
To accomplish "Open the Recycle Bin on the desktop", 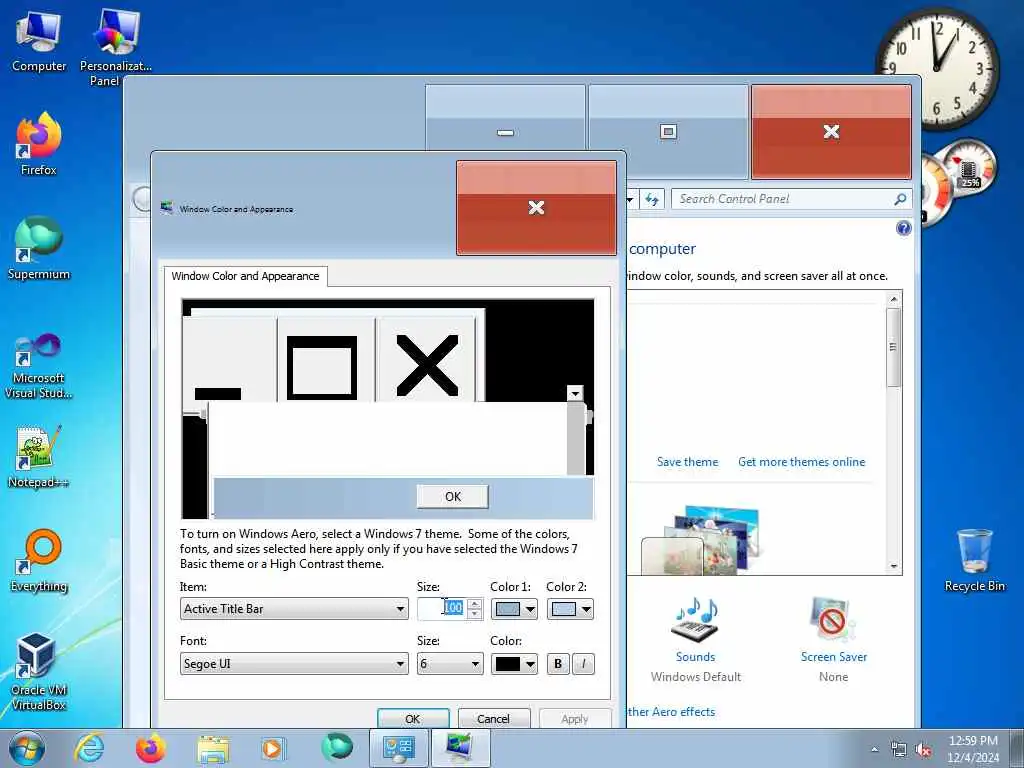I will [x=974, y=560].
